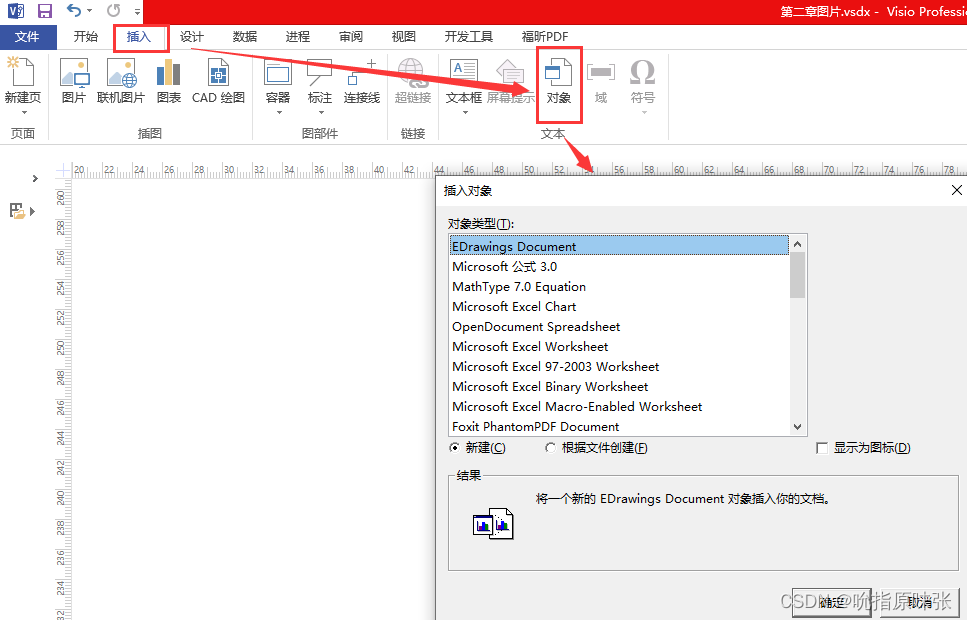Expand the shapes pane chevron
Image resolution: width=967 pixels, height=620 pixels.
tap(35, 179)
